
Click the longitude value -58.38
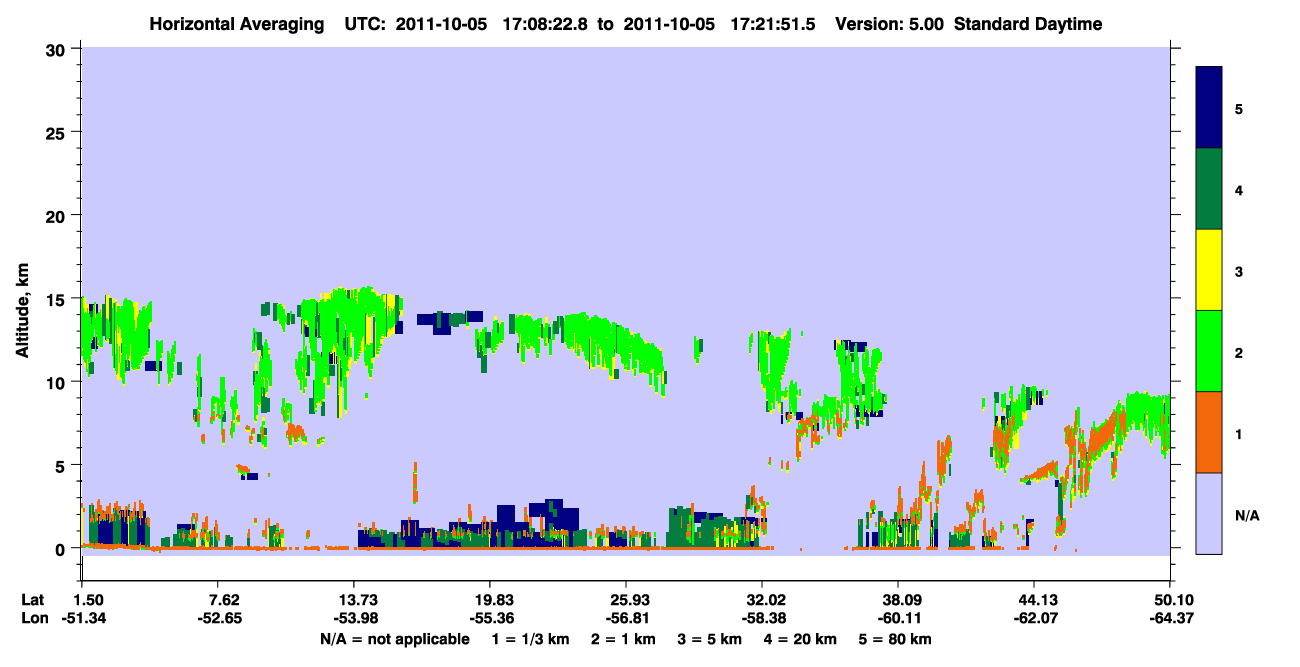click(762, 618)
